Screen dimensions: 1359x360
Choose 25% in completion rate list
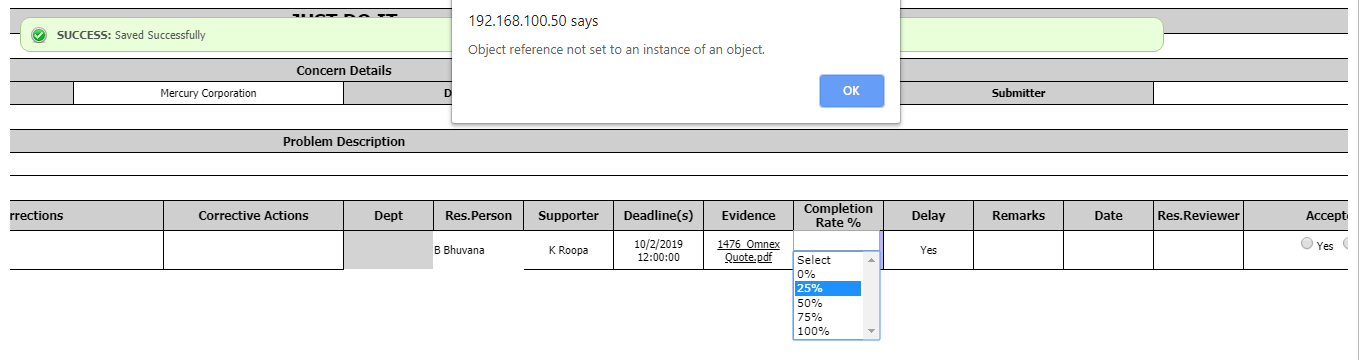[828, 288]
